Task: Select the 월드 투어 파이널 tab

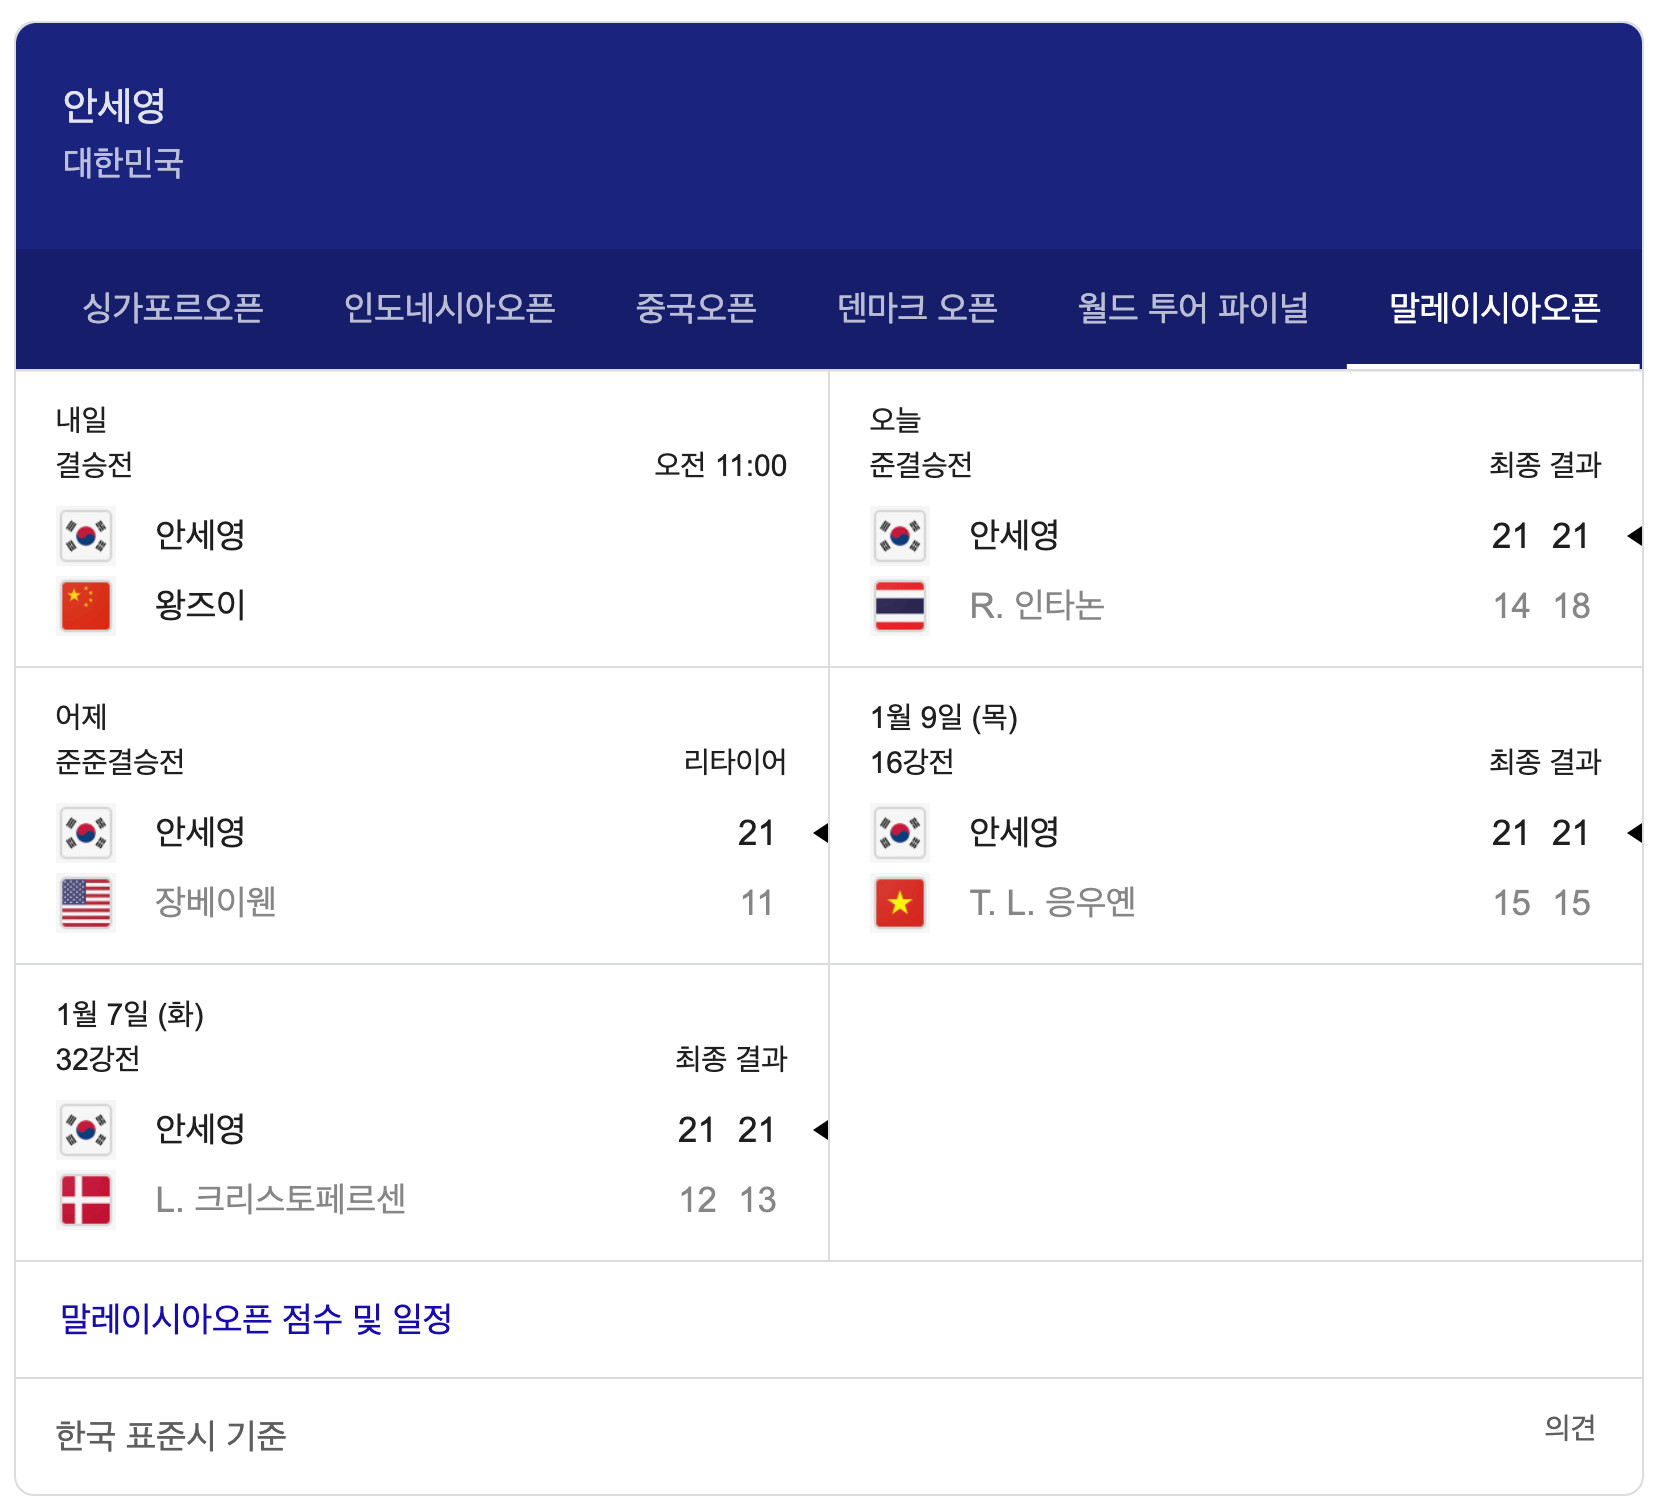Action: click(1192, 308)
